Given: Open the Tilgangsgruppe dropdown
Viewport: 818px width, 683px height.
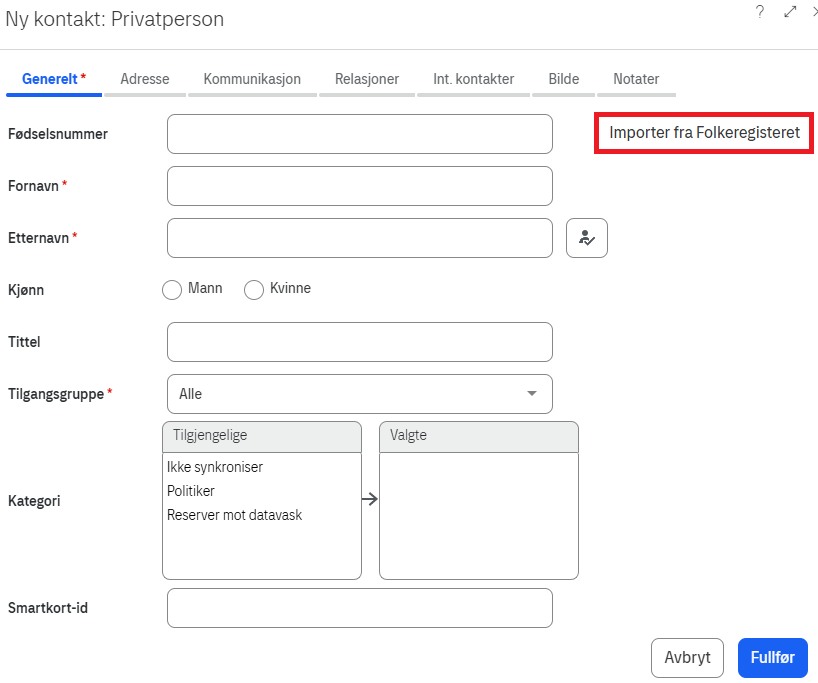Looking at the screenshot, I should coord(360,394).
